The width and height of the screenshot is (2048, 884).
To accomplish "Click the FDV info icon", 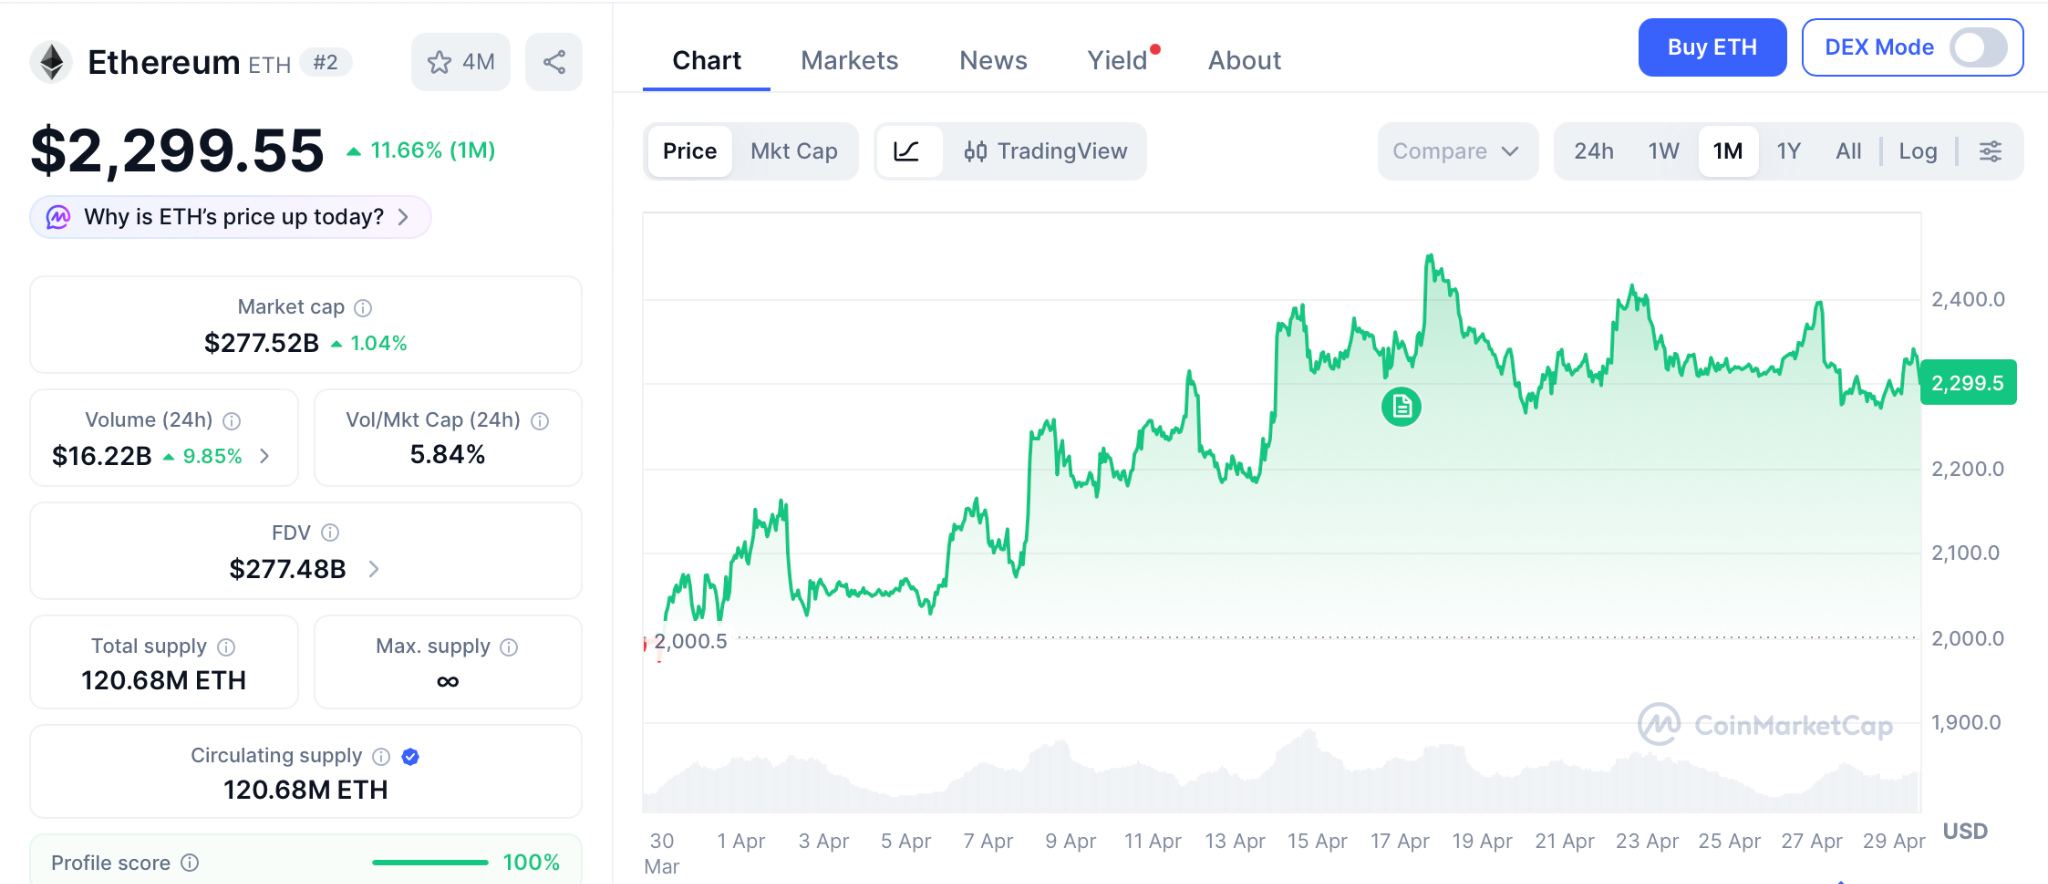I will point(330,533).
